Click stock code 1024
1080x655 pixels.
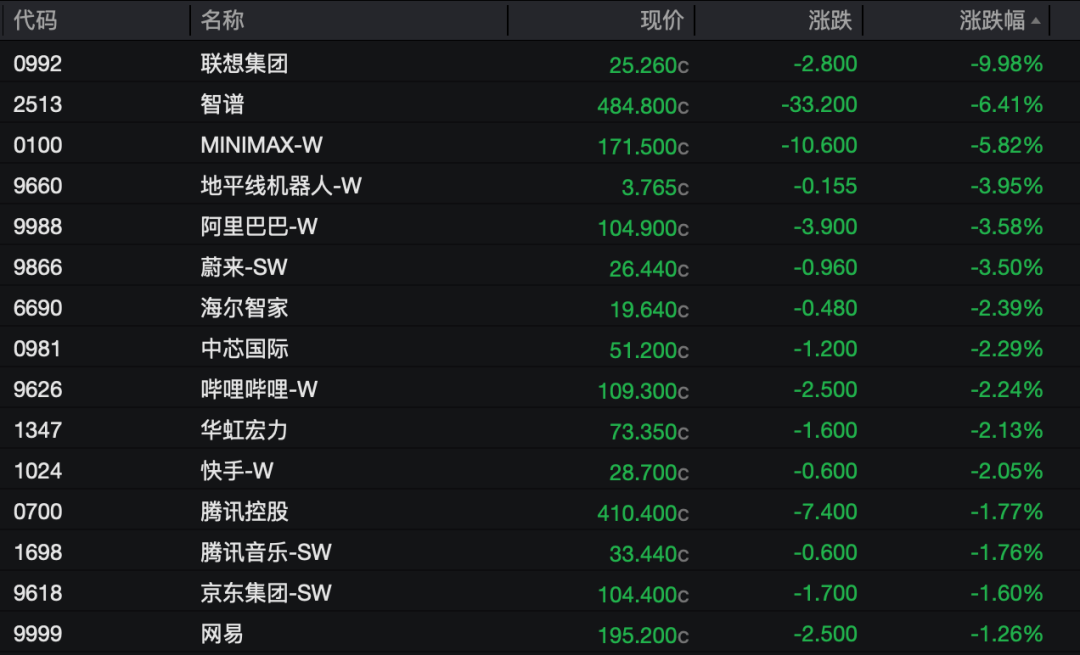[x=38, y=470]
